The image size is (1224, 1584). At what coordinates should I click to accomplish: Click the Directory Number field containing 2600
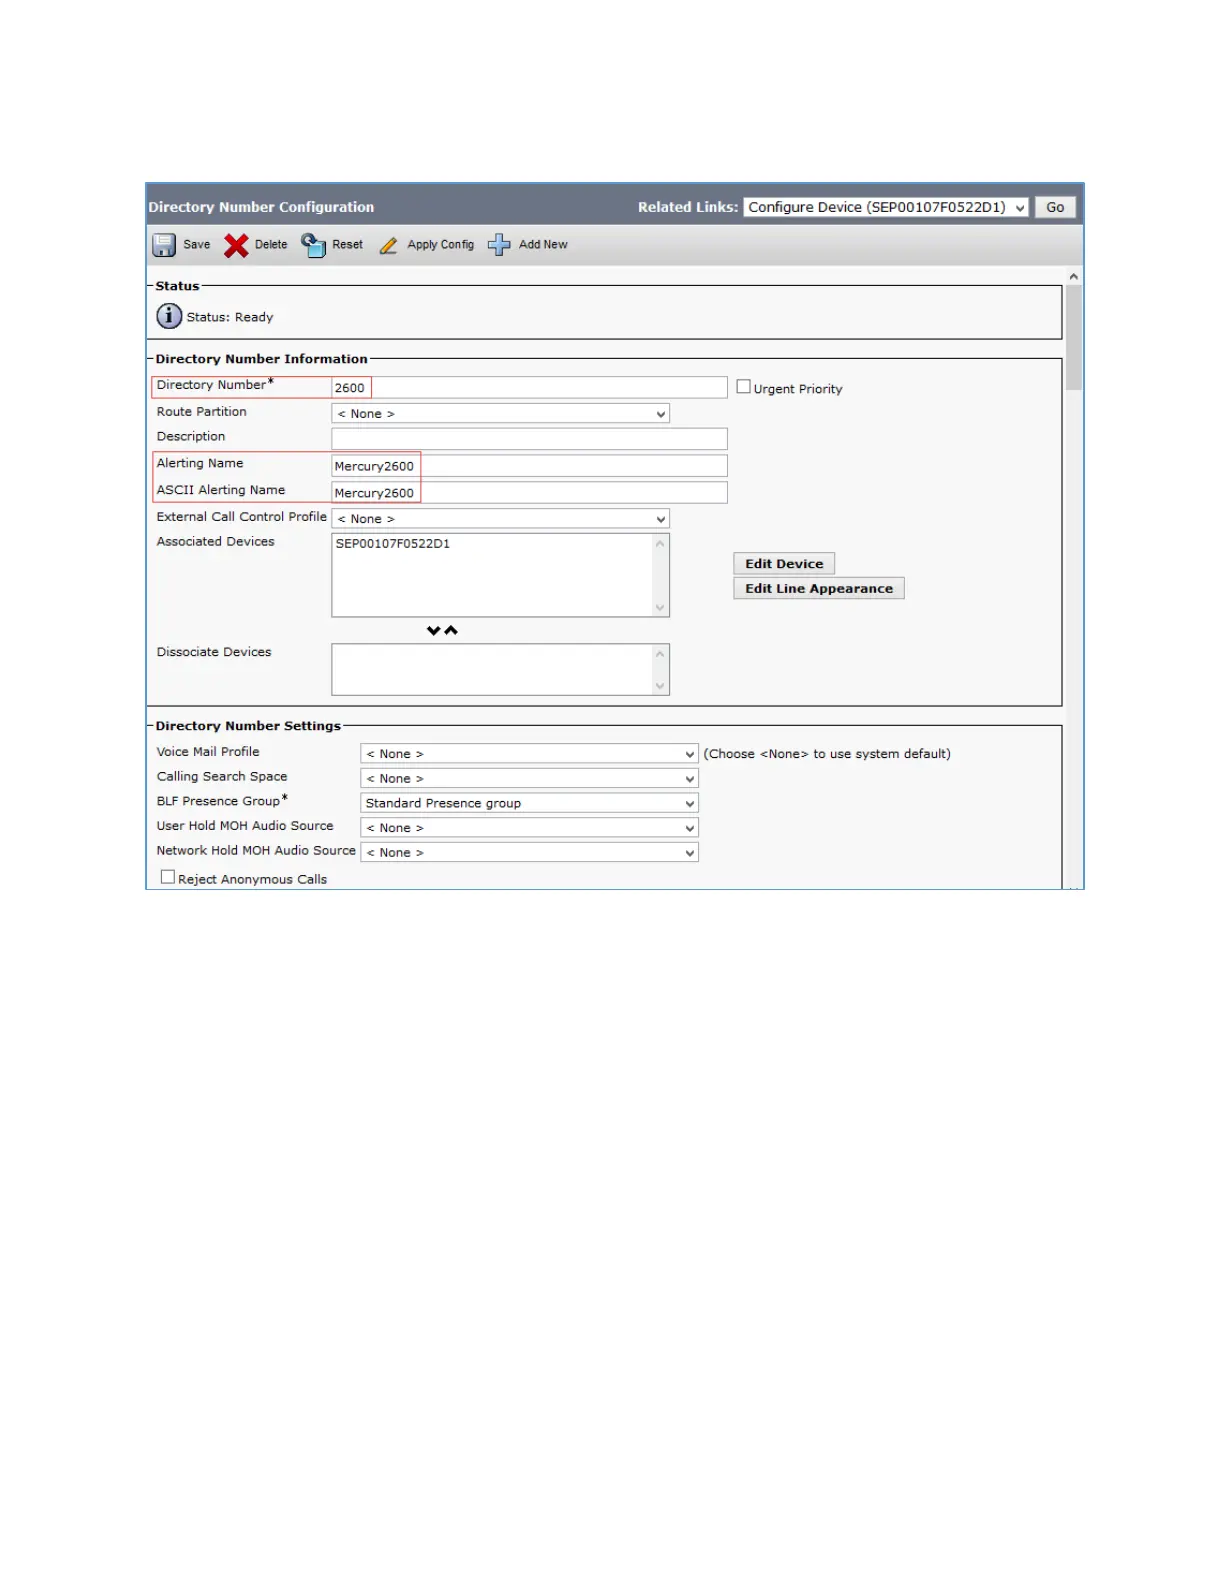click(x=529, y=388)
